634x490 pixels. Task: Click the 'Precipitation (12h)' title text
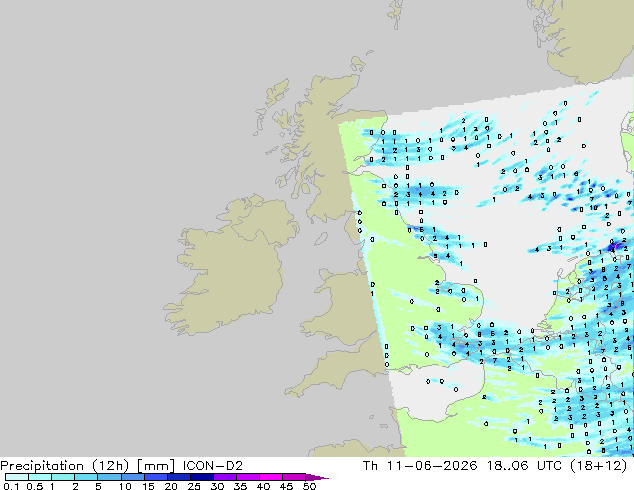pos(65,466)
